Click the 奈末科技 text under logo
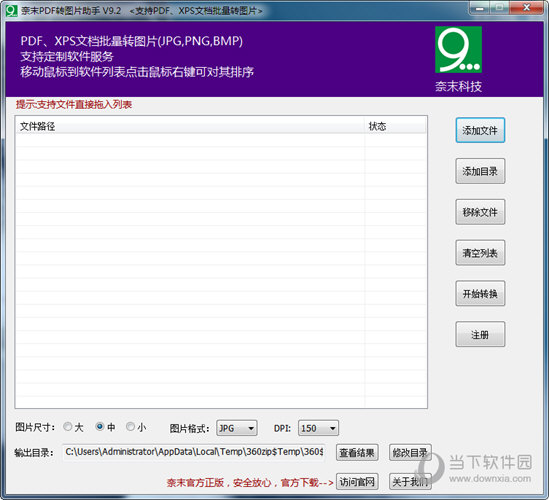 pyautogui.click(x=458, y=86)
